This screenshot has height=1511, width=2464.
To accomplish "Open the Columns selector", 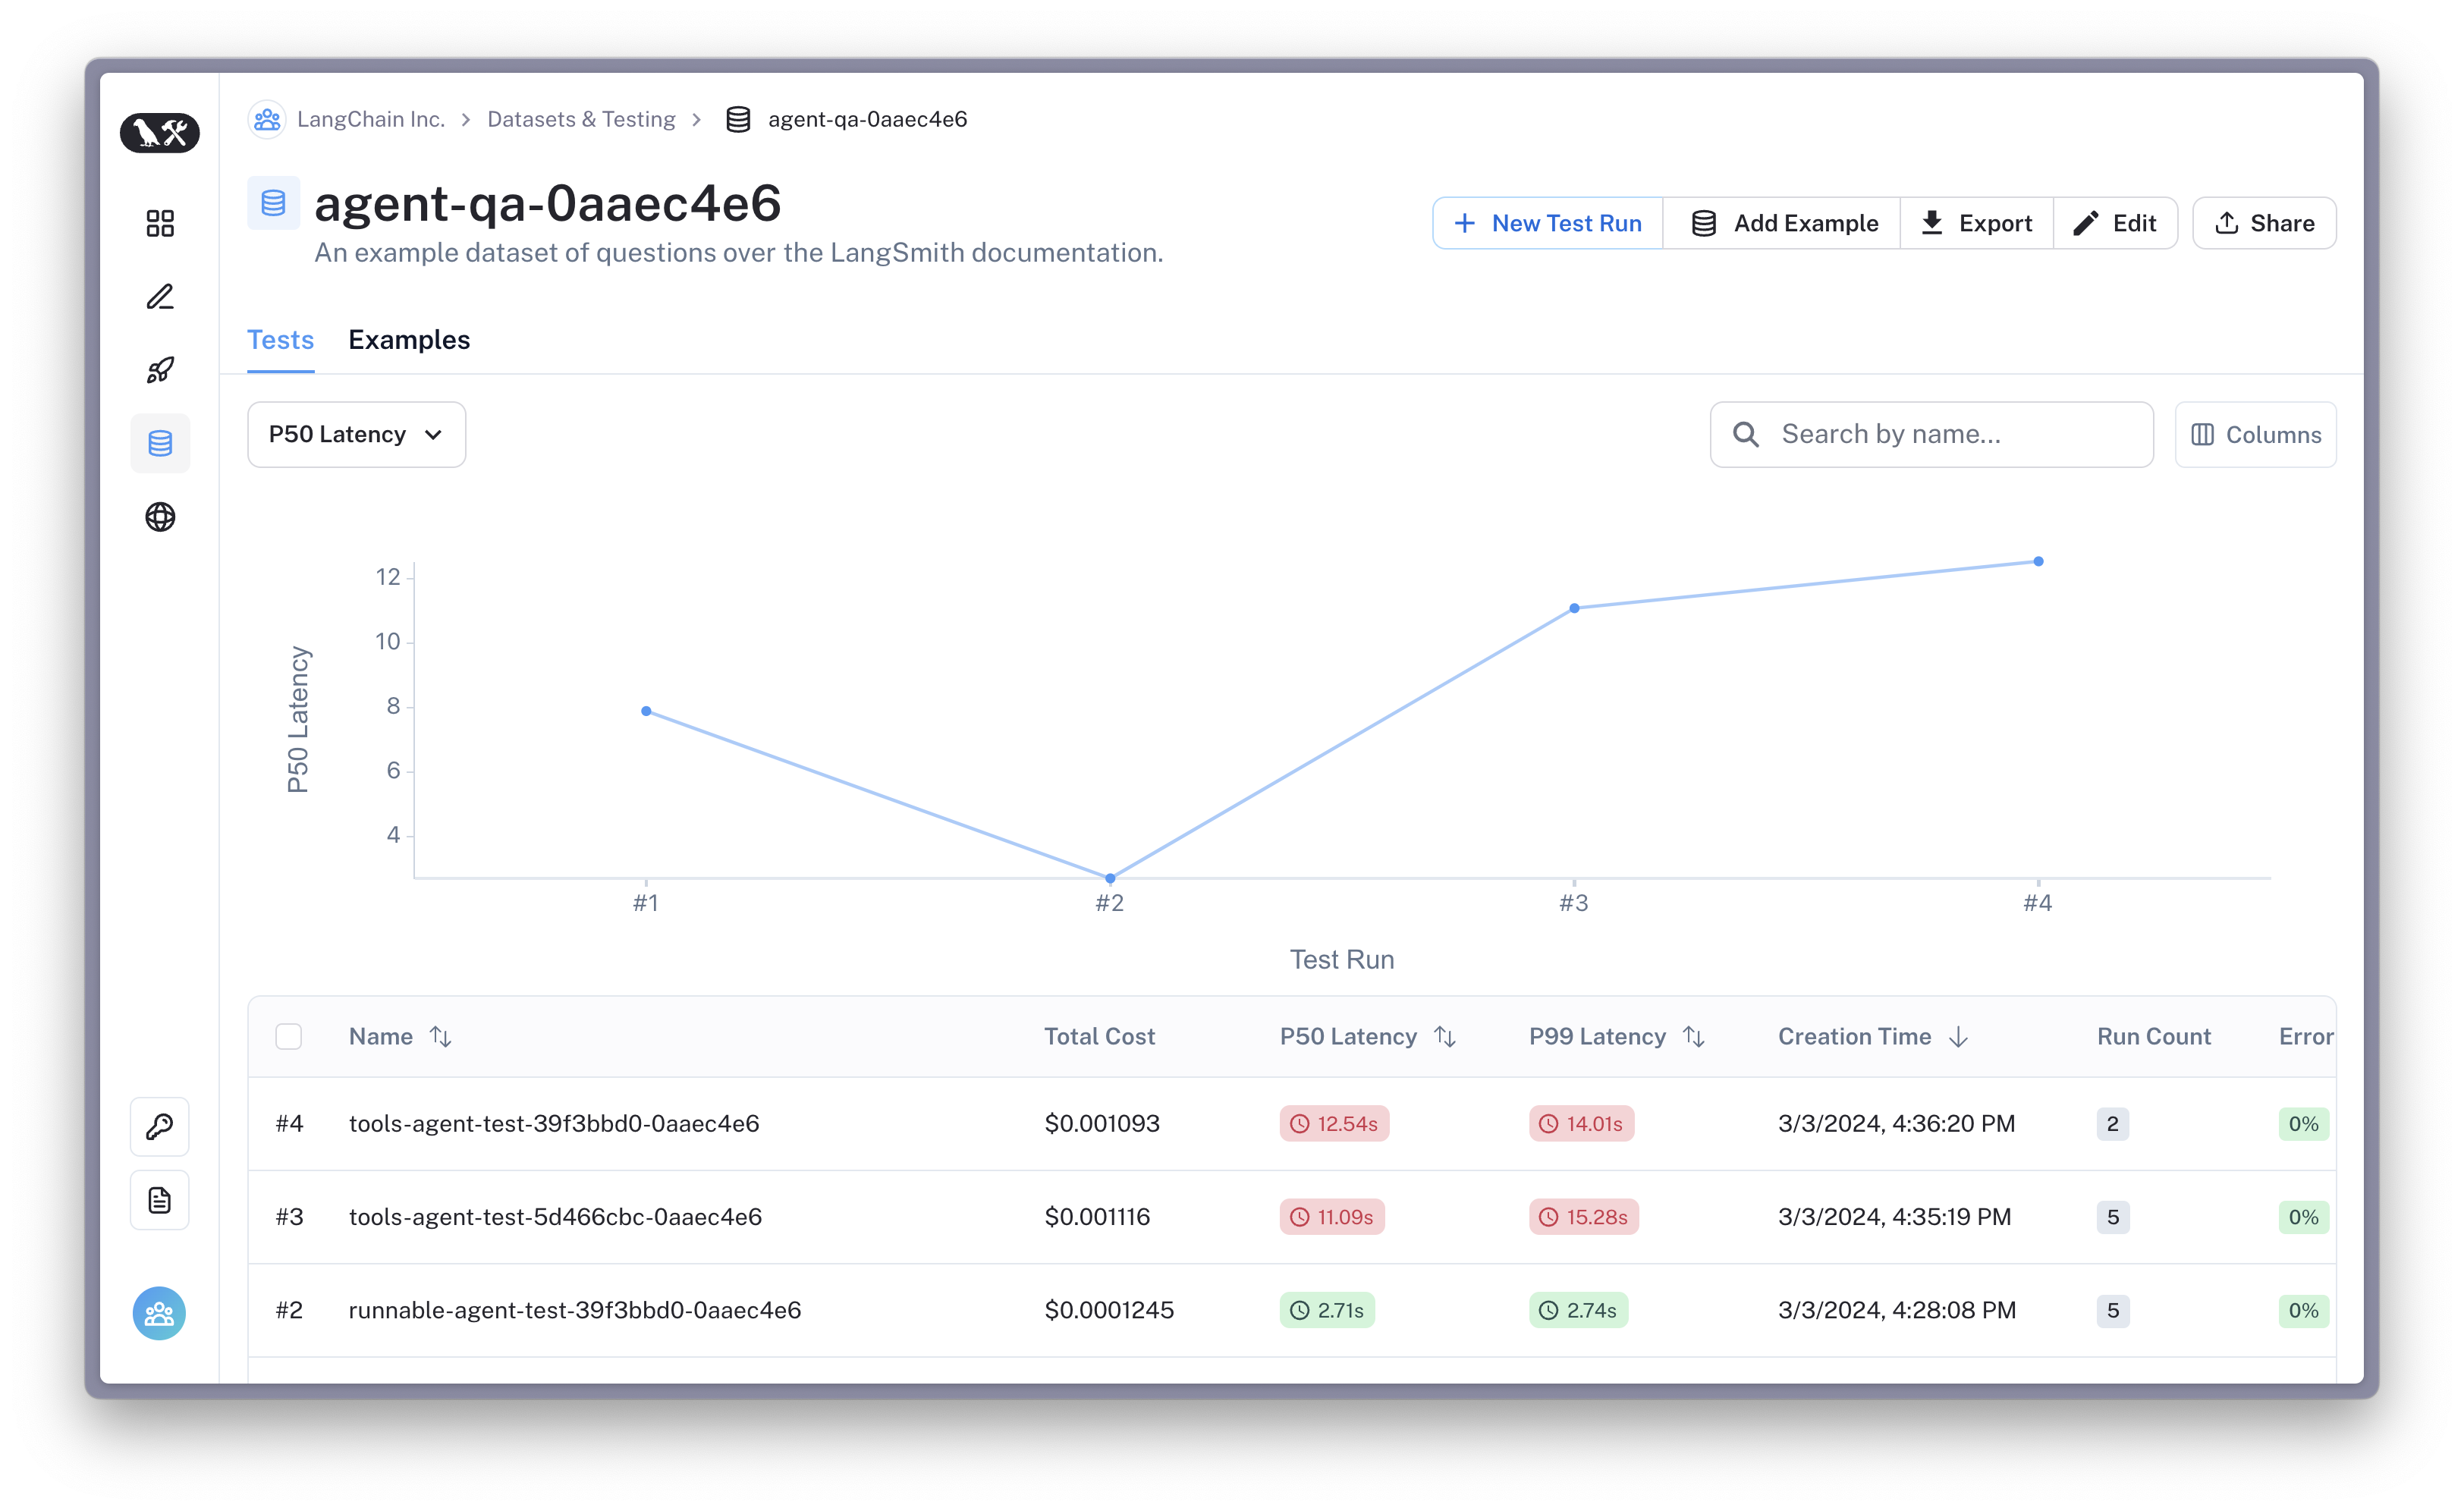I will point(2256,434).
